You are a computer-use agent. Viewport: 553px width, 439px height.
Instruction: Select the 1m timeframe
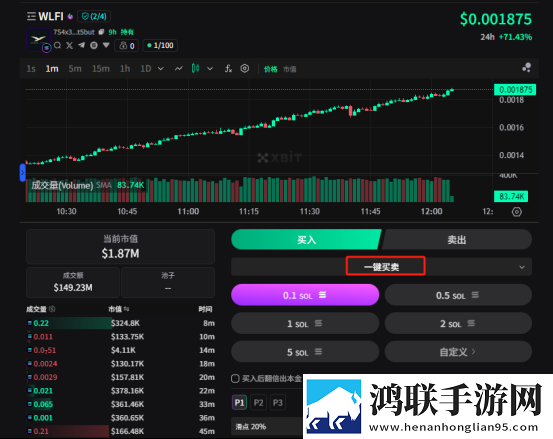click(x=52, y=68)
